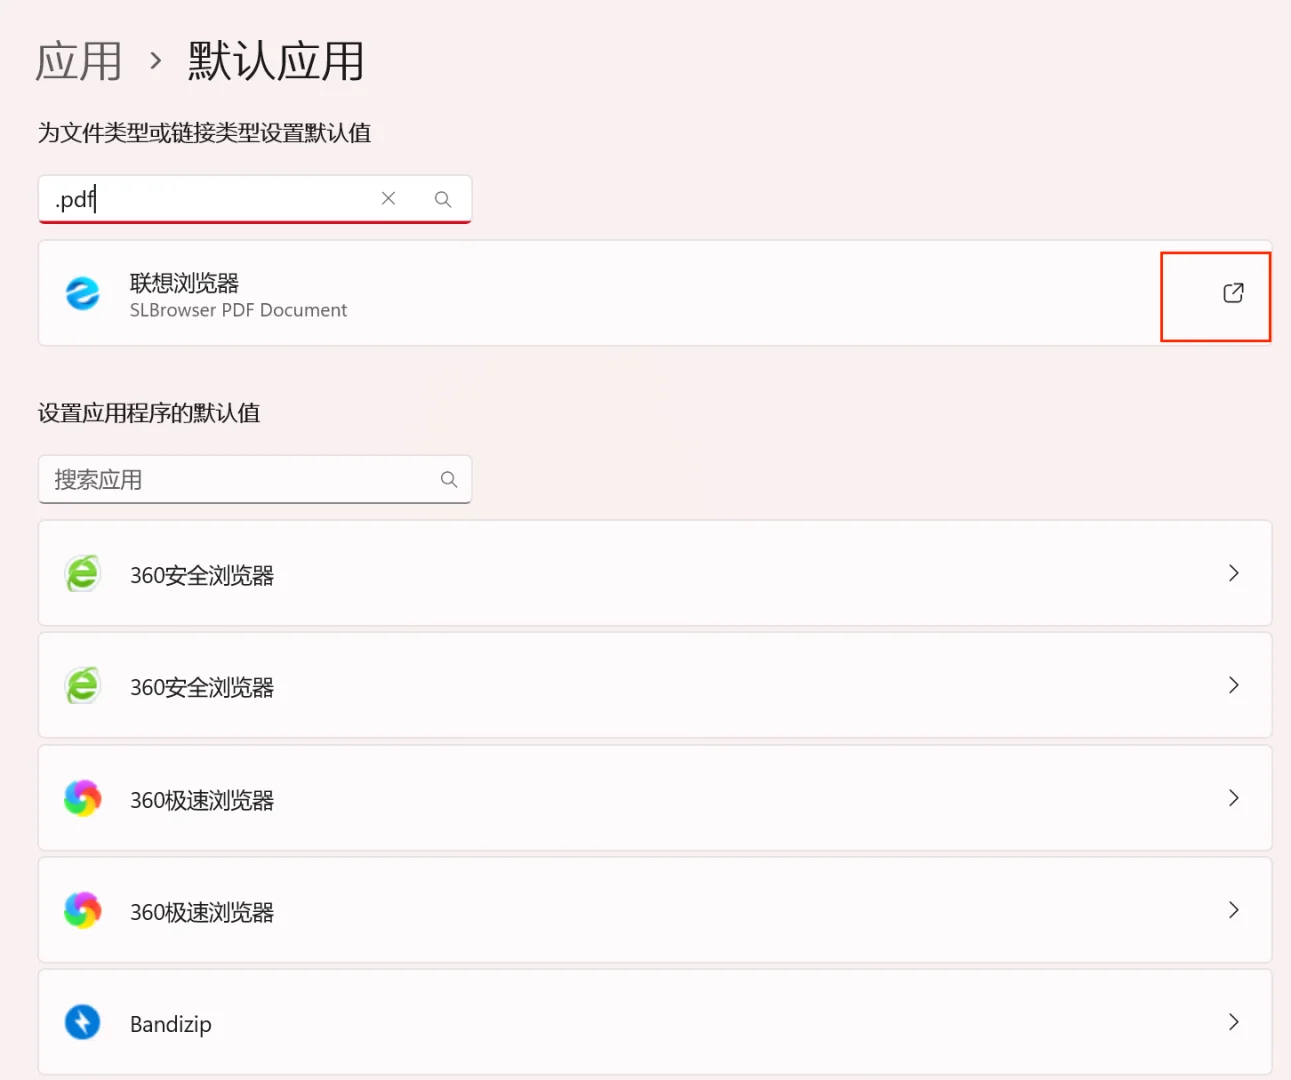This screenshot has height=1080, width=1291.
Task: Click the magnifier icon in the .pdf search box
Action: pos(442,199)
